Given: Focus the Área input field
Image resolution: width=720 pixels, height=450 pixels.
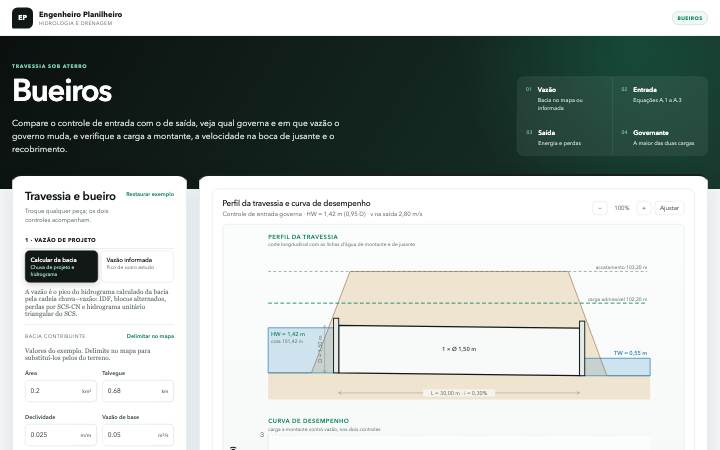Looking at the screenshot, I should point(61,391).
